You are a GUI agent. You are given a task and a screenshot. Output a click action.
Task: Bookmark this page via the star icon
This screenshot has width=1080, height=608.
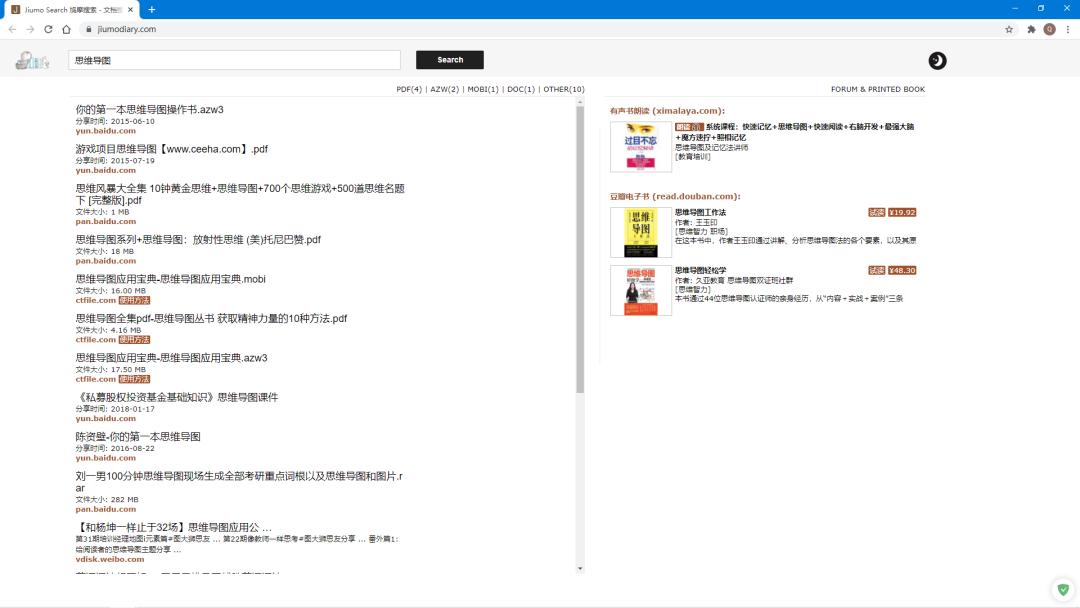1010,29
